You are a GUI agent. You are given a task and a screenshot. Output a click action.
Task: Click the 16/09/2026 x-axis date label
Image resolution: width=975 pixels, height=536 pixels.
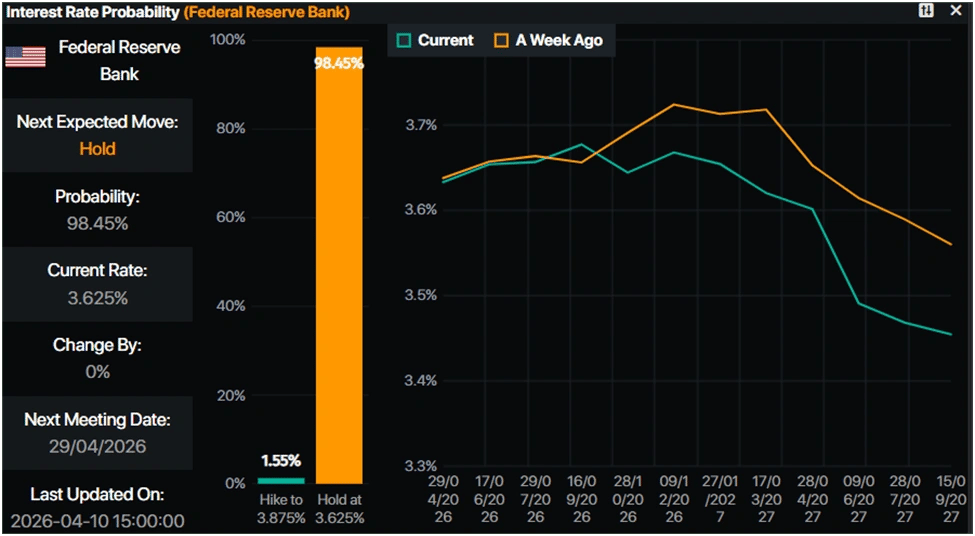(x=580, y=500)
